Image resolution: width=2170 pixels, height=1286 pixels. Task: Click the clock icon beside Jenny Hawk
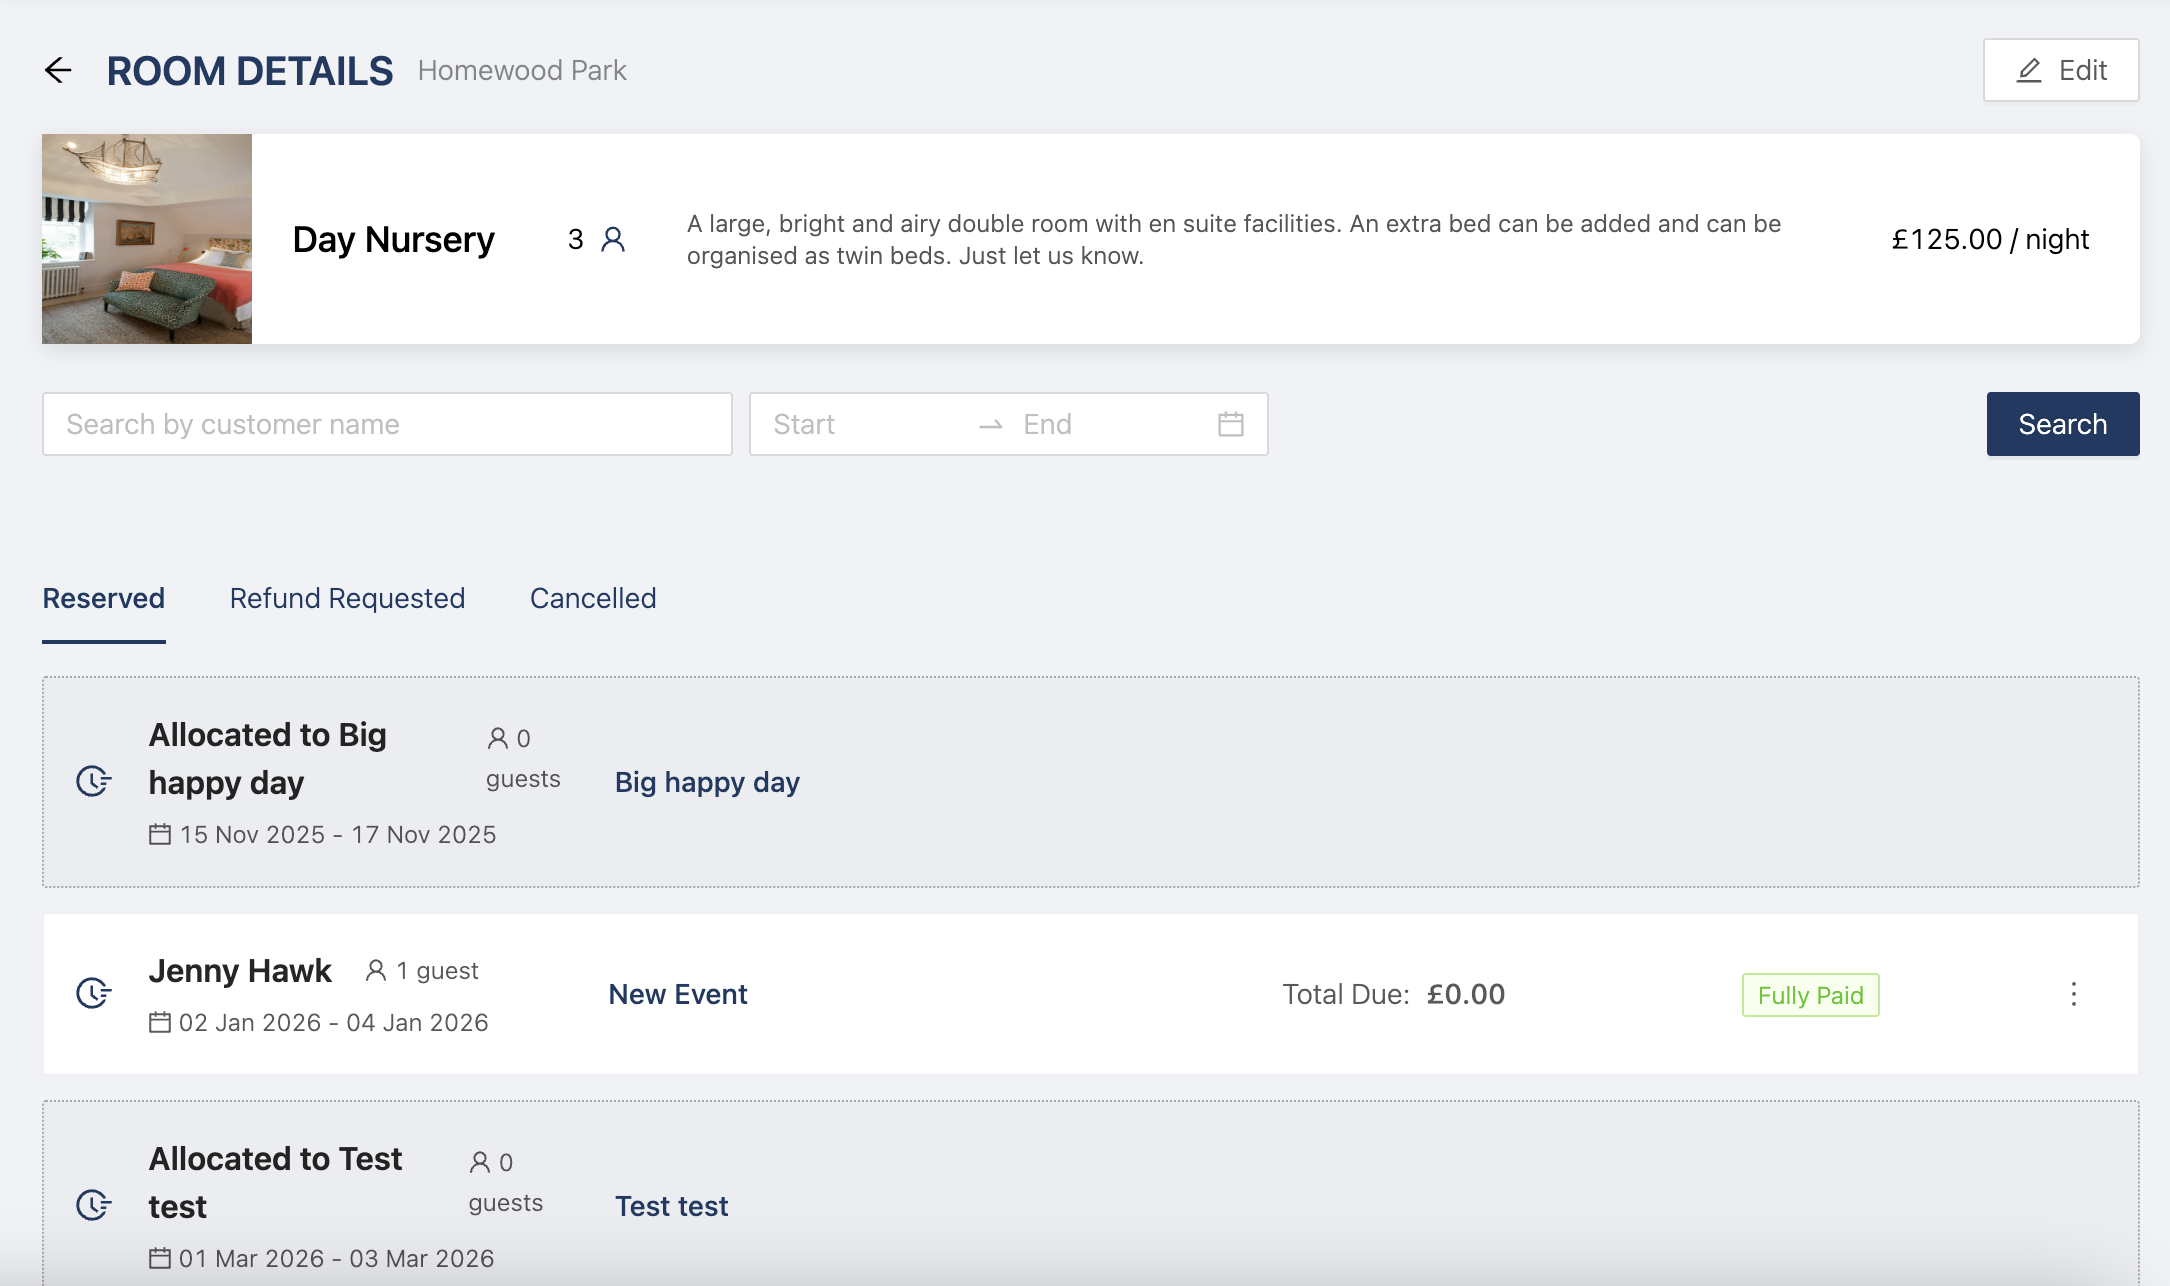point(93,993)
